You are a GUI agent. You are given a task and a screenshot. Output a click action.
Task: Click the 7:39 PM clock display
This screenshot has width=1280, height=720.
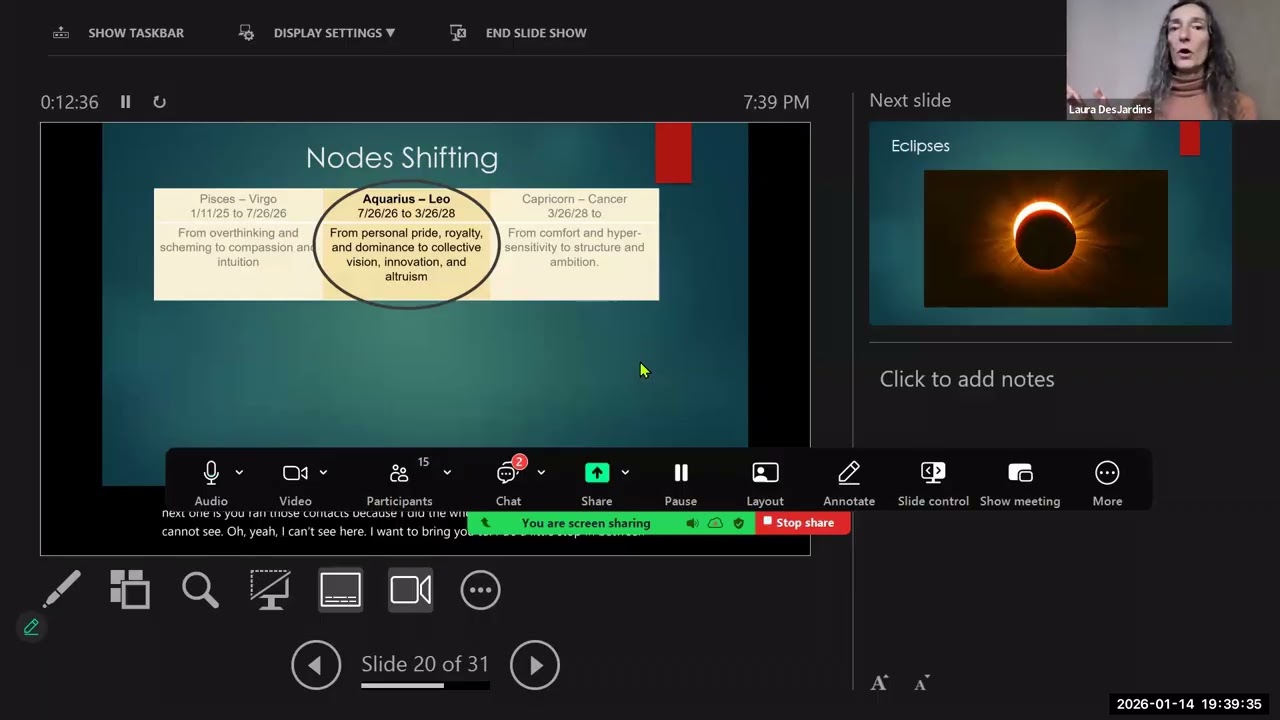point(776,102)
